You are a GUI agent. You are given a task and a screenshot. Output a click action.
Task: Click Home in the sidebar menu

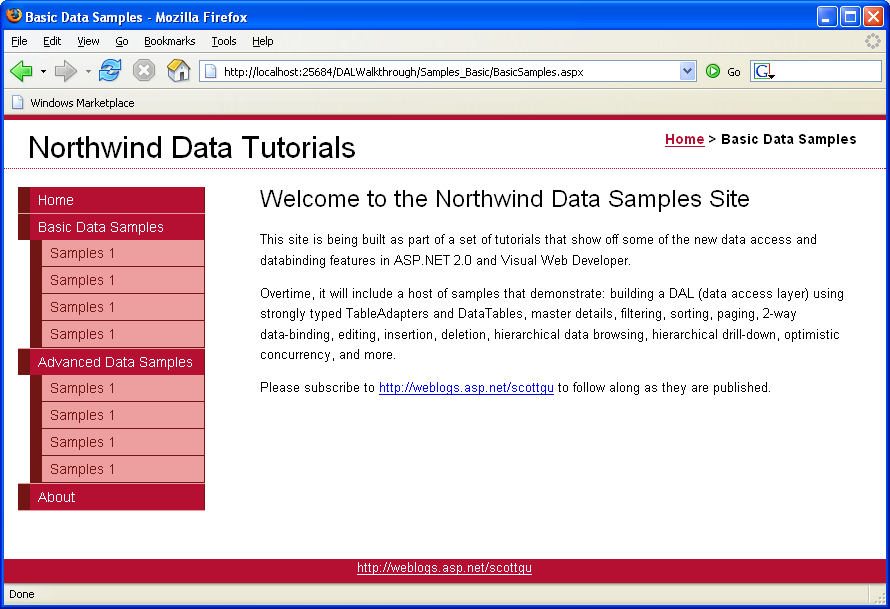(111, 200)
